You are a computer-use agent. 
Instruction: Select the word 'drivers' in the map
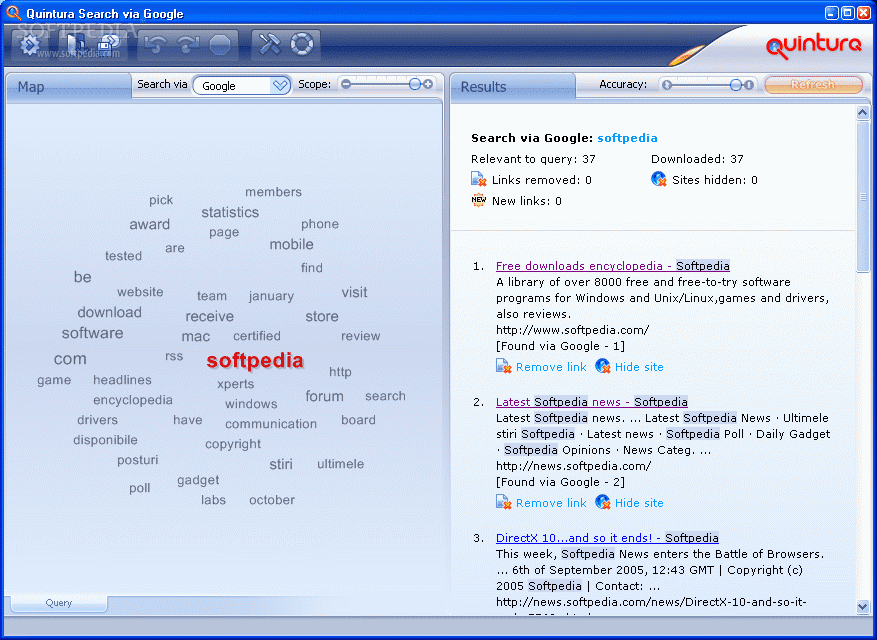(x=97, y=420)
